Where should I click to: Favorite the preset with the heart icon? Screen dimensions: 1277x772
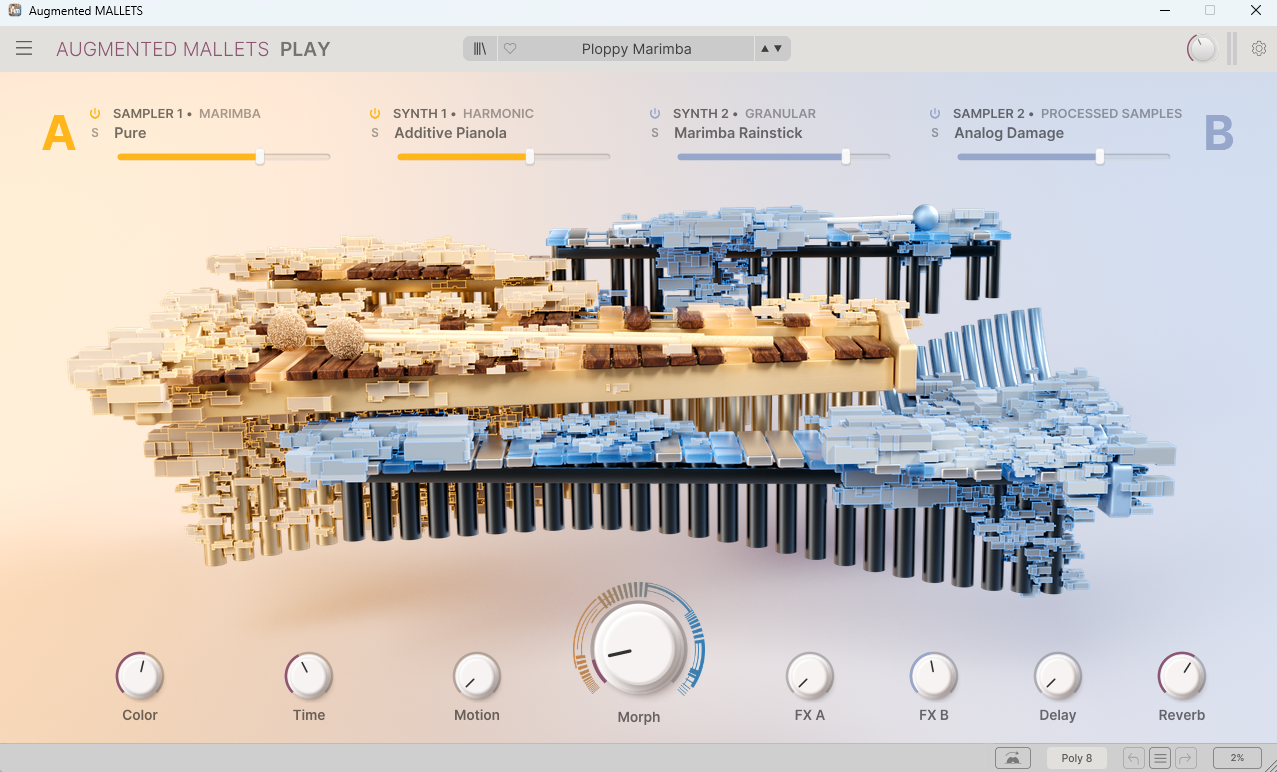coord(510,49)
